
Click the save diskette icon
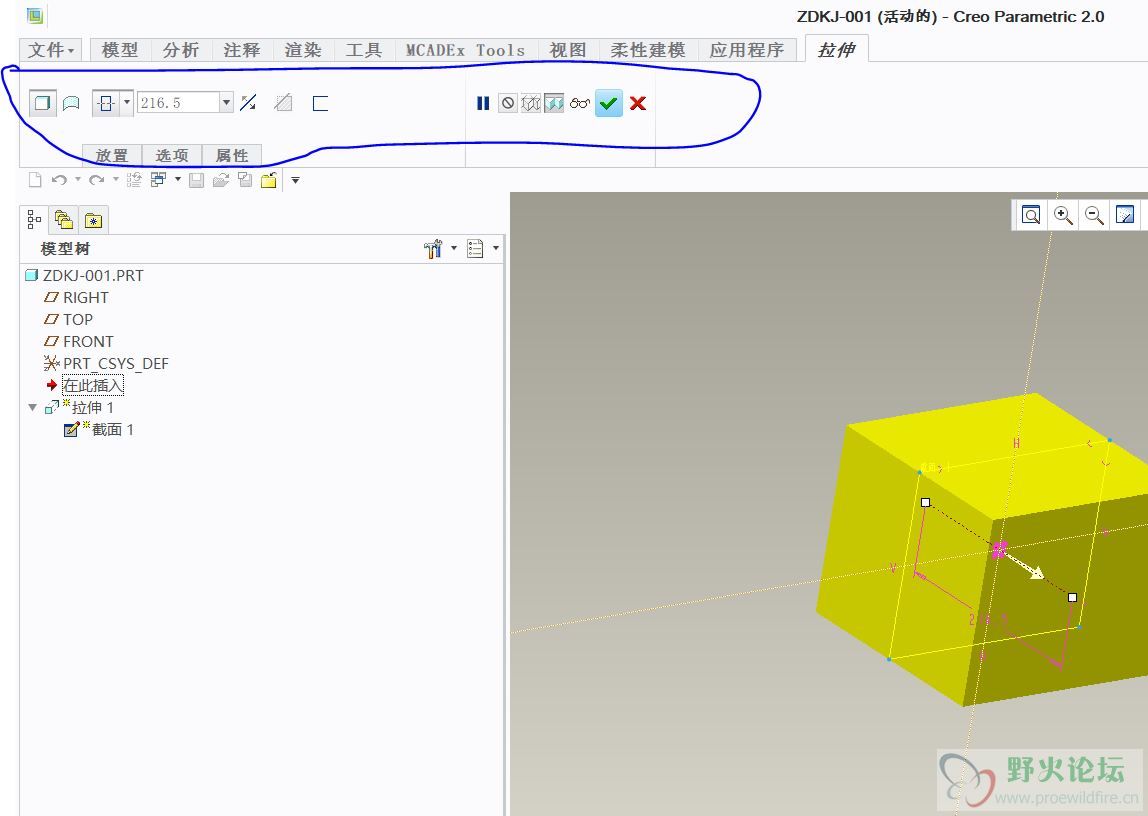196,180
